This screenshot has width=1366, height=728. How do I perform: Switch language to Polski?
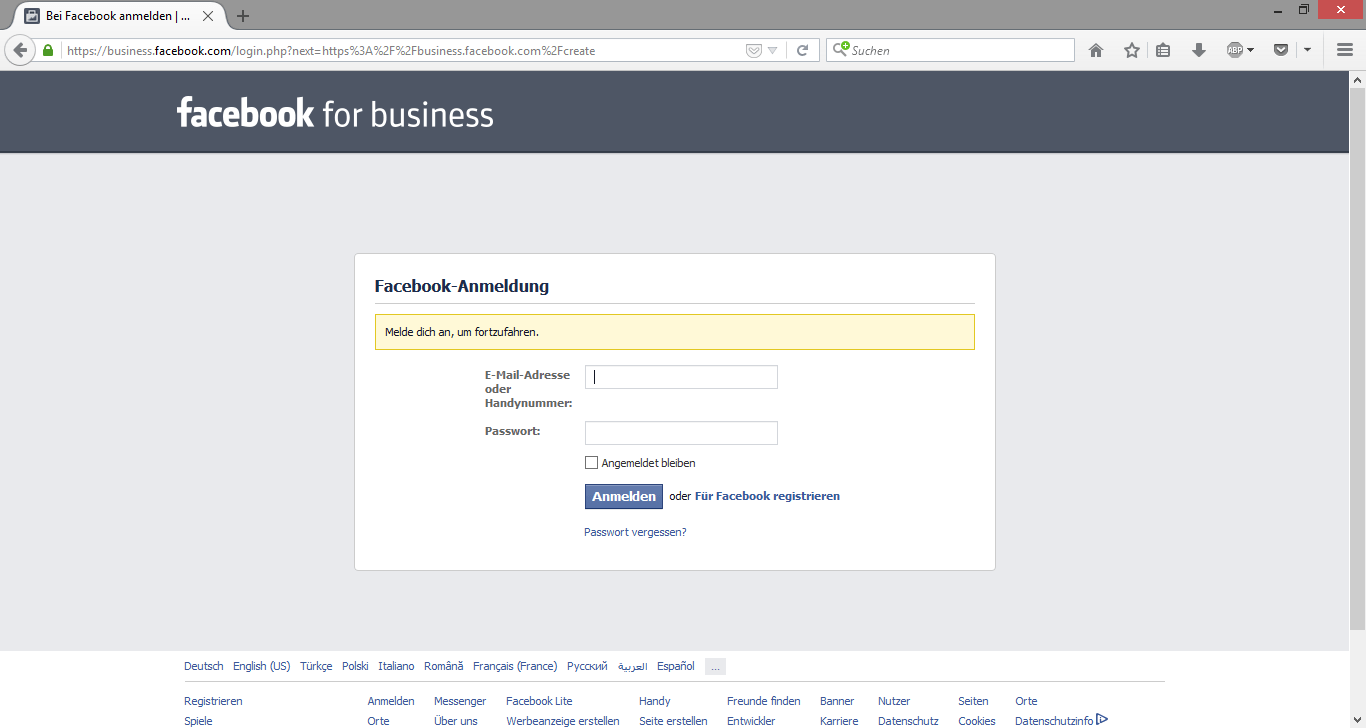(355, 666)
